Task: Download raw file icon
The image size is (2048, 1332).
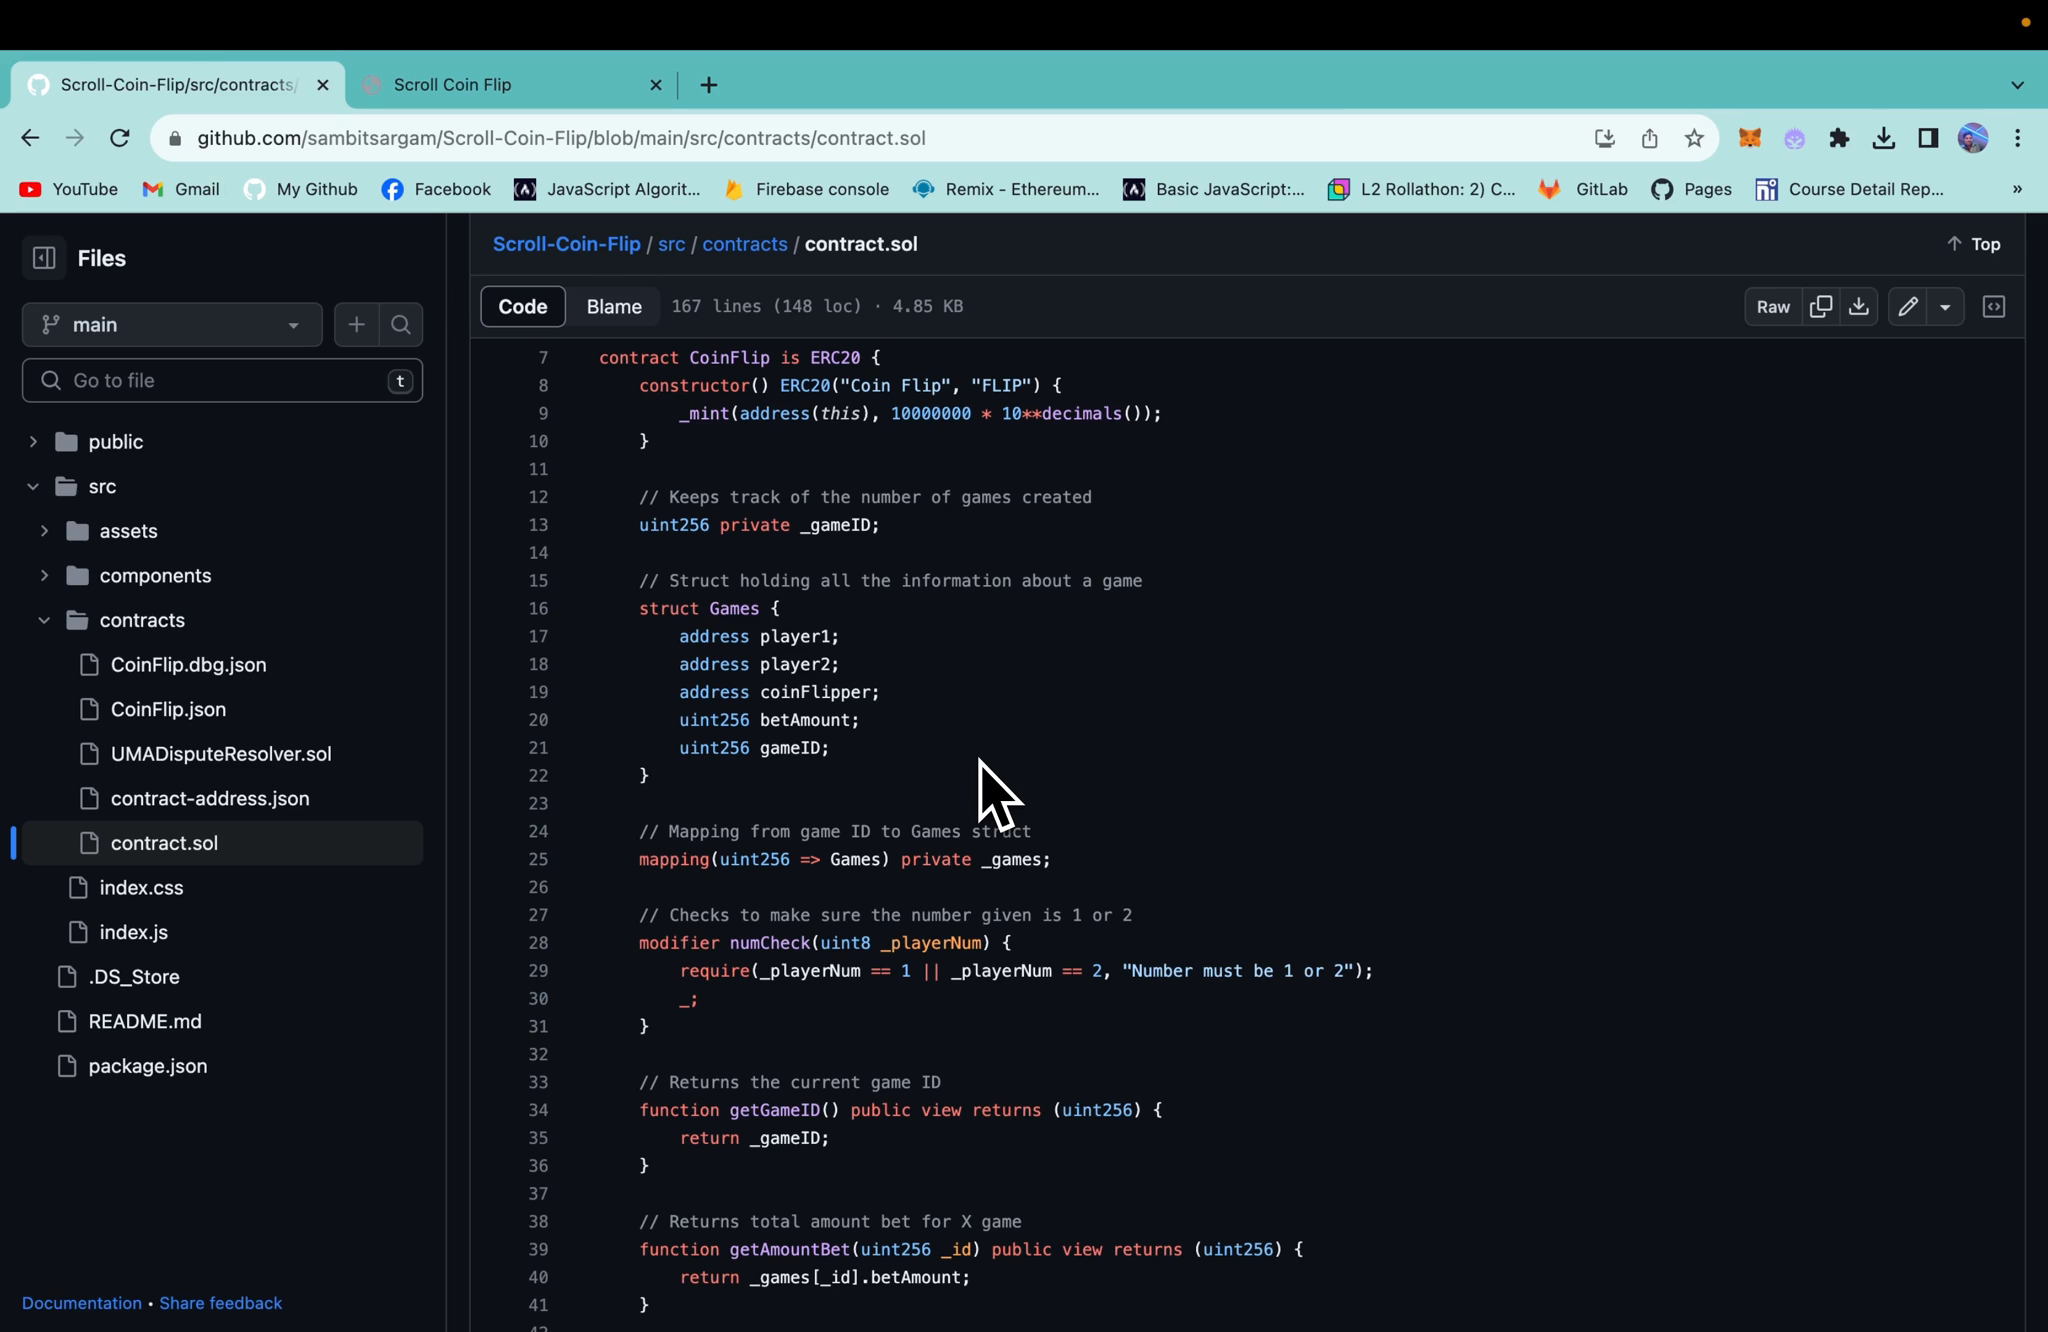Action: 1859,307
